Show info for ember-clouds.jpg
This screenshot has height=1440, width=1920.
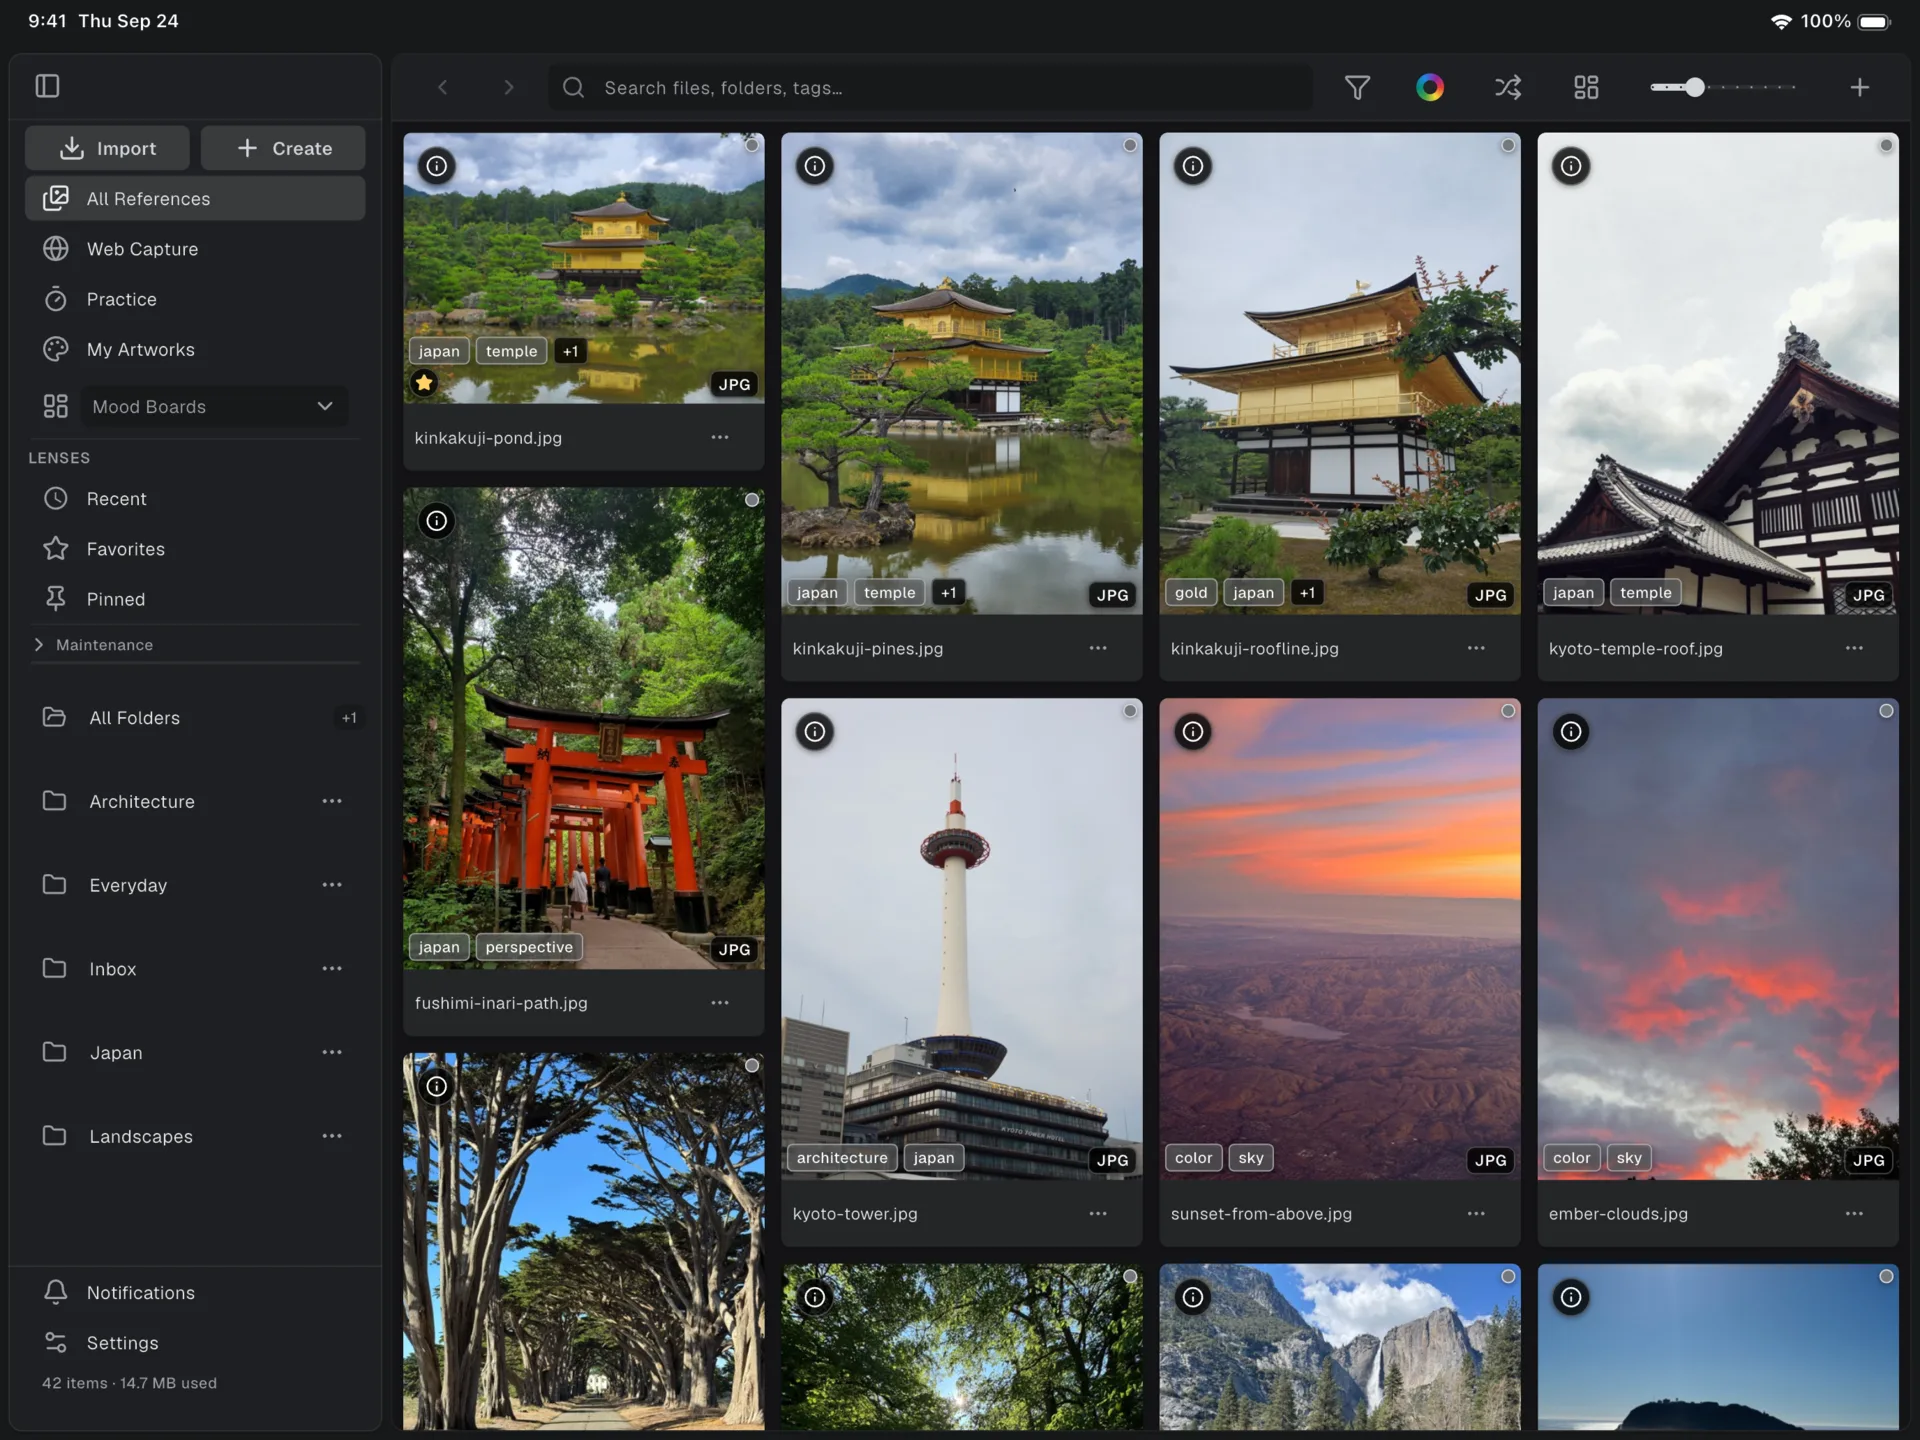tap(1571, 732)
